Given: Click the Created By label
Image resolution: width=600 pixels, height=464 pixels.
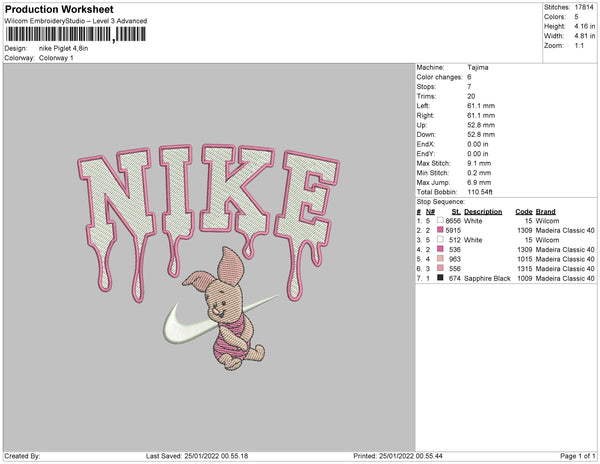Looking at the screenshot, I should pos(22,456).
